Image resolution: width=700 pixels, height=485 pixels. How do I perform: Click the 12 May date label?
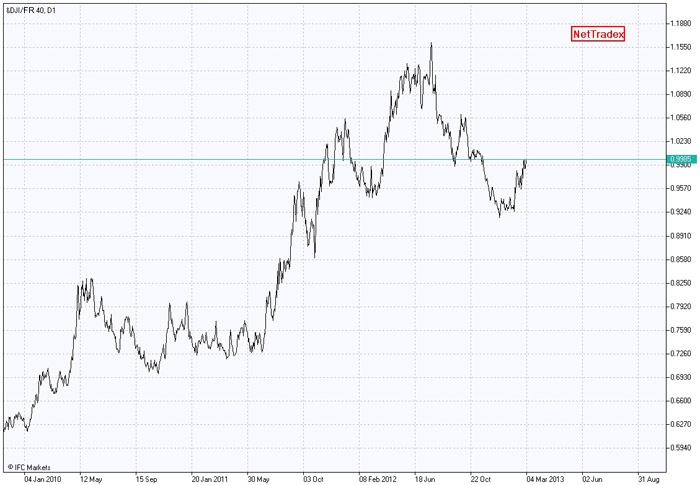(90, 478)
